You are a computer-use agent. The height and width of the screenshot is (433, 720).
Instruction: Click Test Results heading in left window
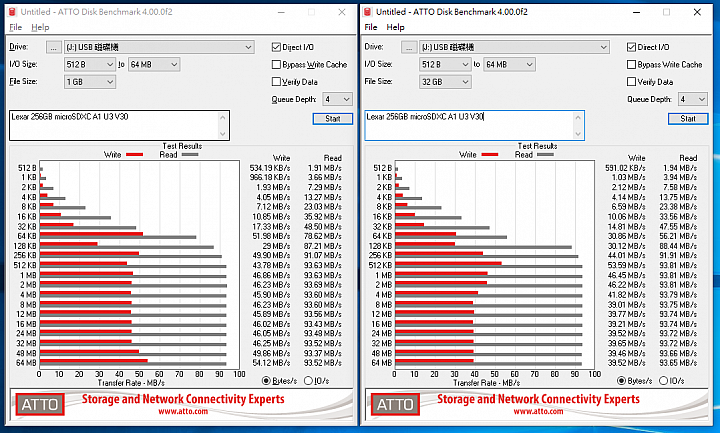tap(182, 146)
